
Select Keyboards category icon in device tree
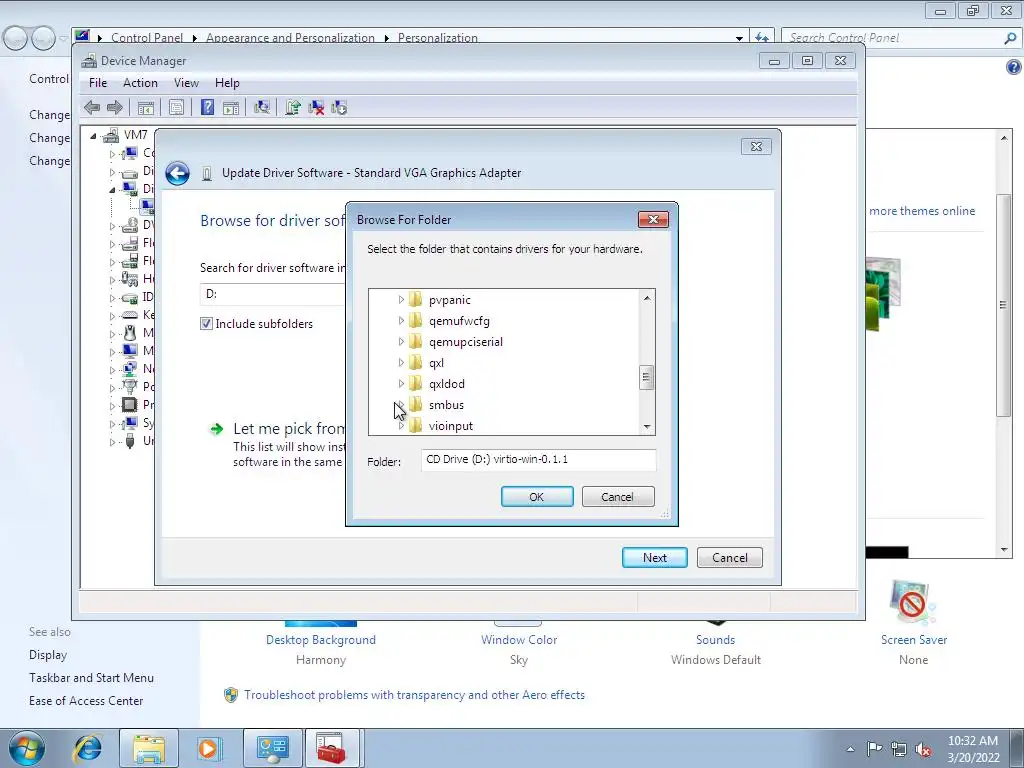(x=129, y=315)
